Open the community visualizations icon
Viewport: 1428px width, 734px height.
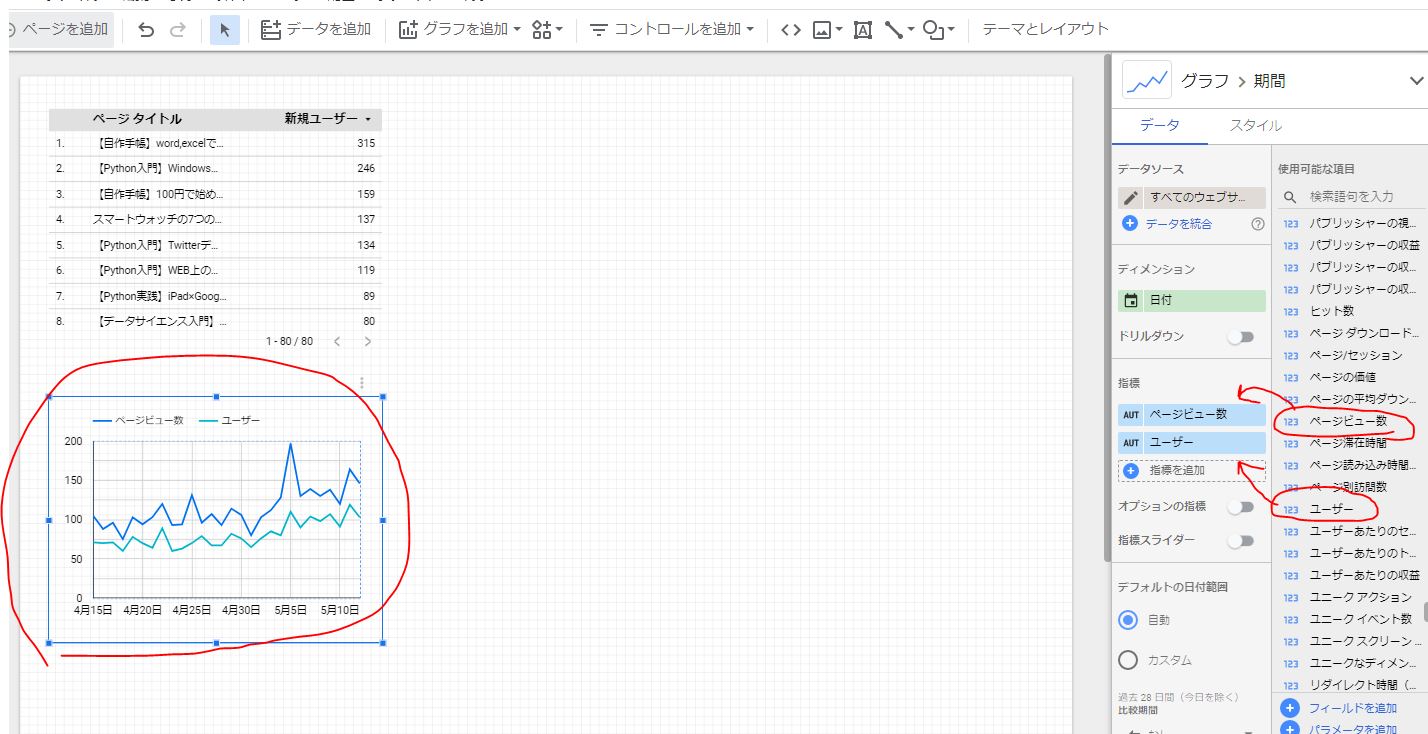tap(547, 30)
